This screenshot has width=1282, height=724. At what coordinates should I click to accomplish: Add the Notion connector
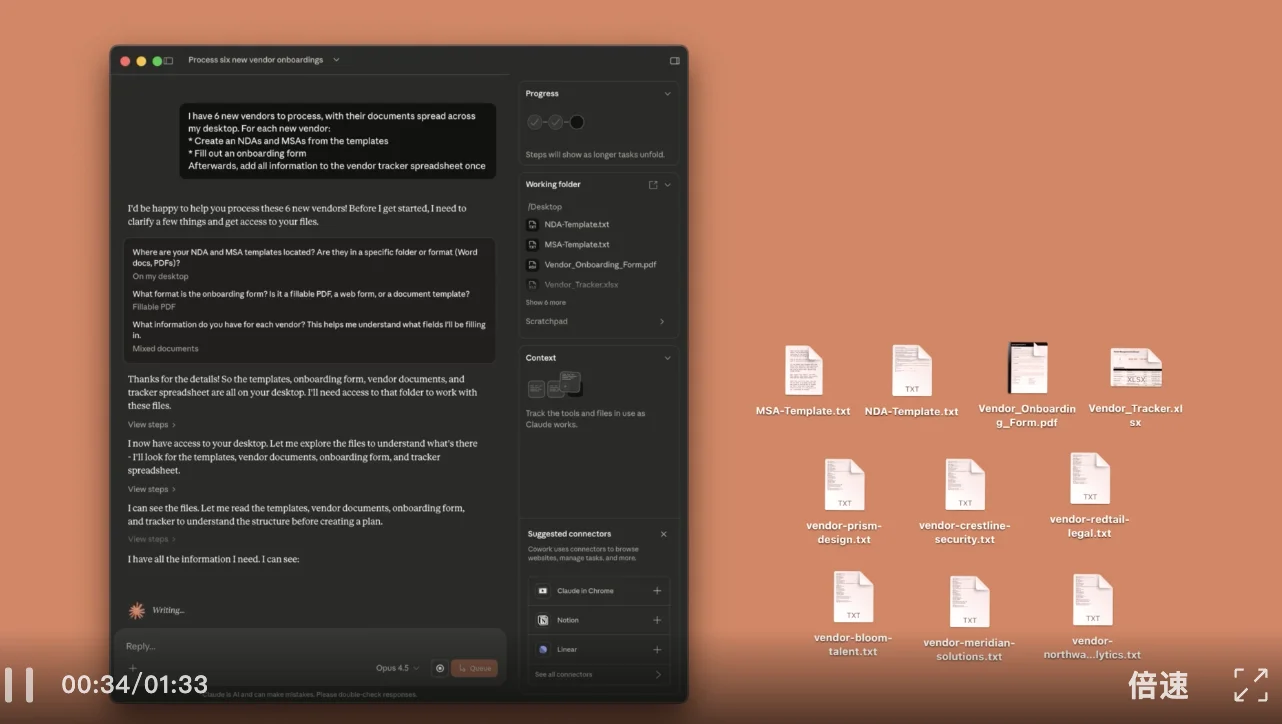pyautogui.click(x=657, y=620)
